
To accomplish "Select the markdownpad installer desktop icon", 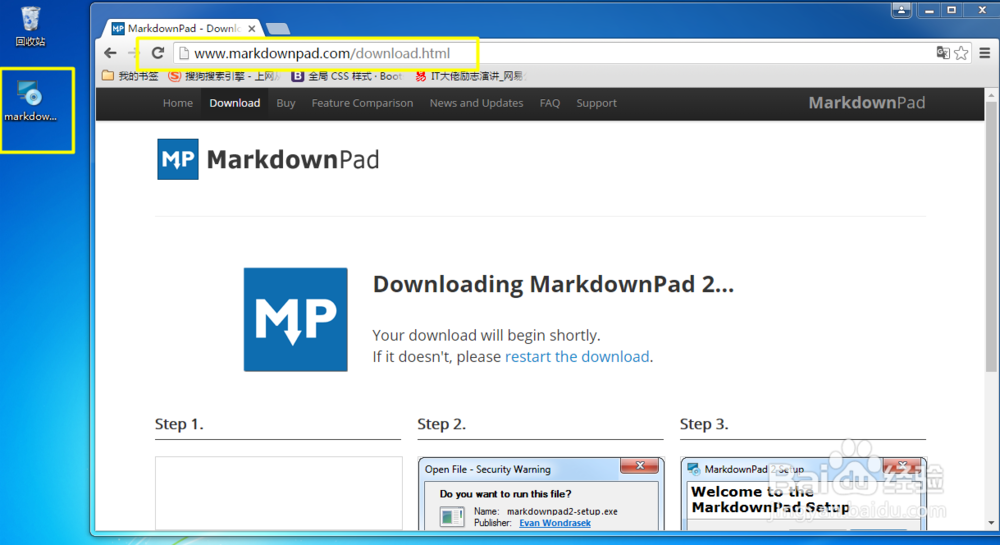I will pyautogui.click(x=30, y=101).
